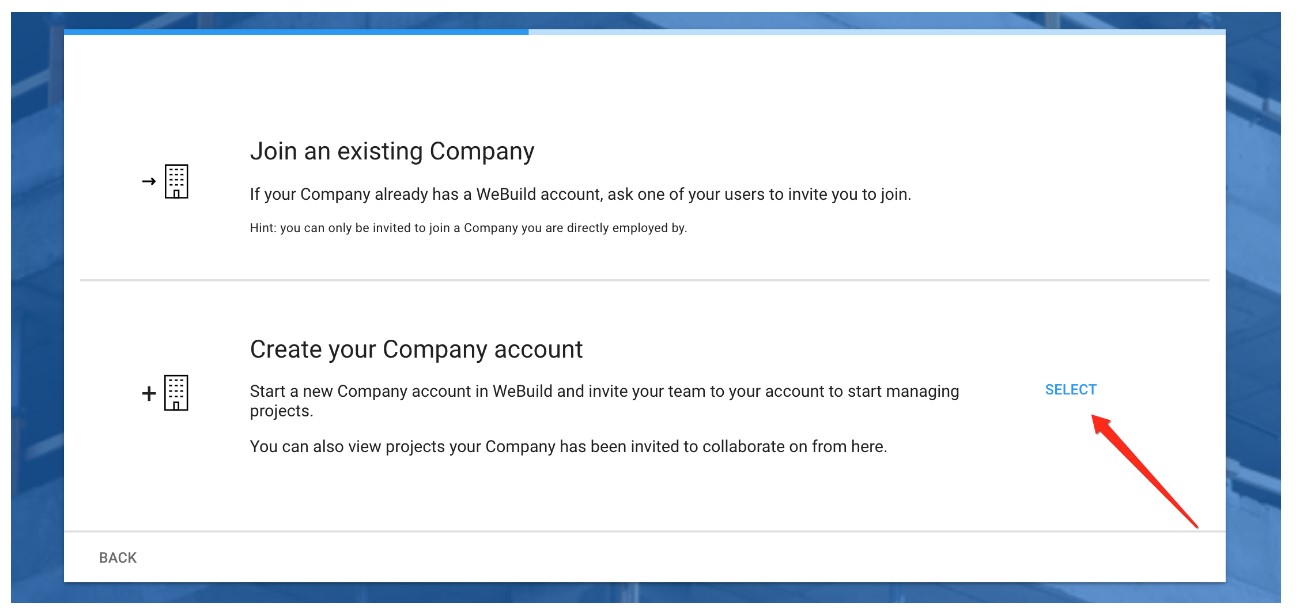Click the red arrow pointing at SELECT
Viewport: 1296px width, 616px height.
(1144, 470)
